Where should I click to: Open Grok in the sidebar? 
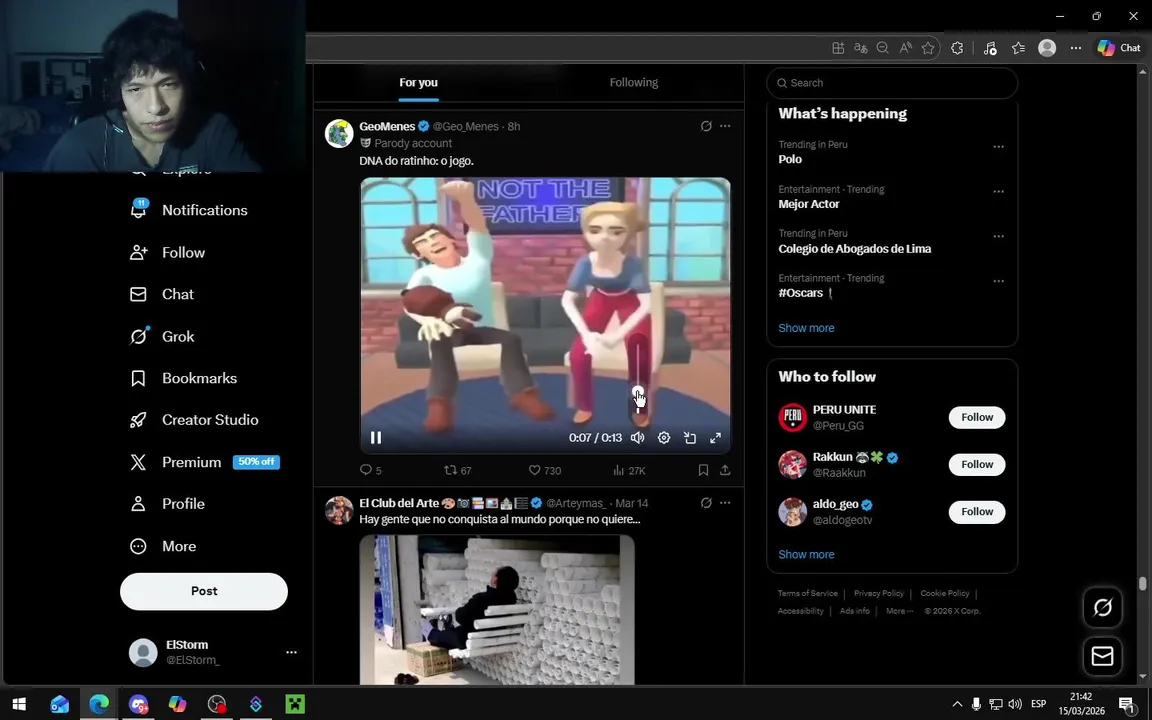click(x=162, y=336)
